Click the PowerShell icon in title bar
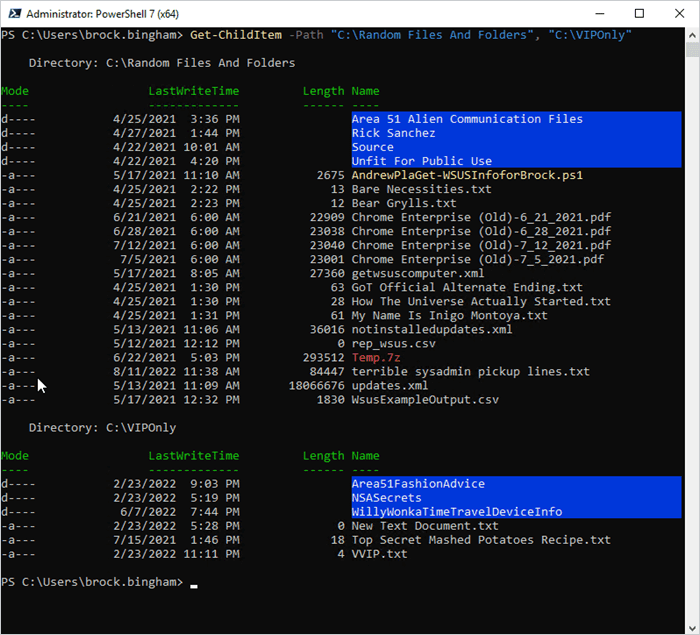The image size is (700, 635). coord(14,14)
